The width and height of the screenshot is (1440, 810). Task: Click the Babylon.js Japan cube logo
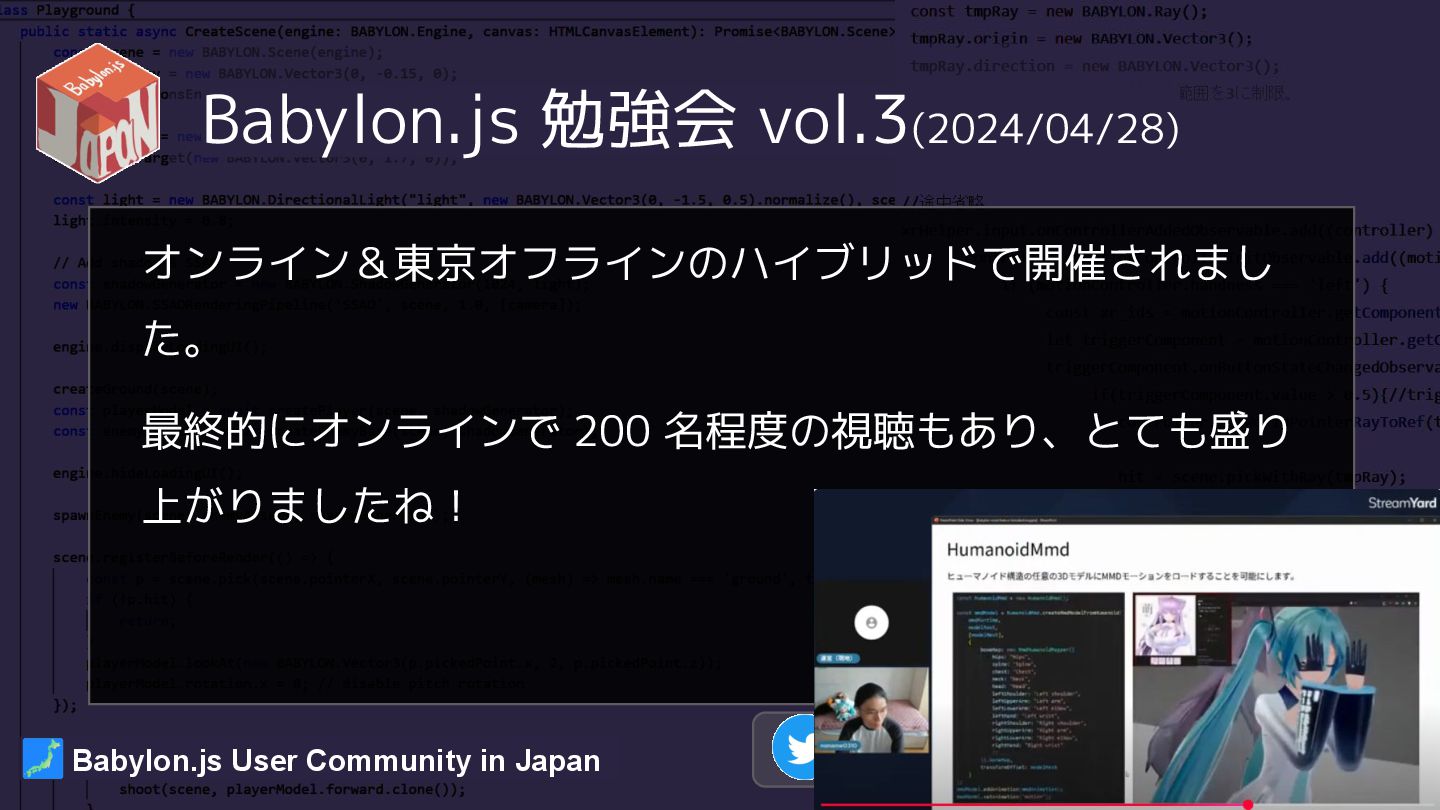[98, 112]
